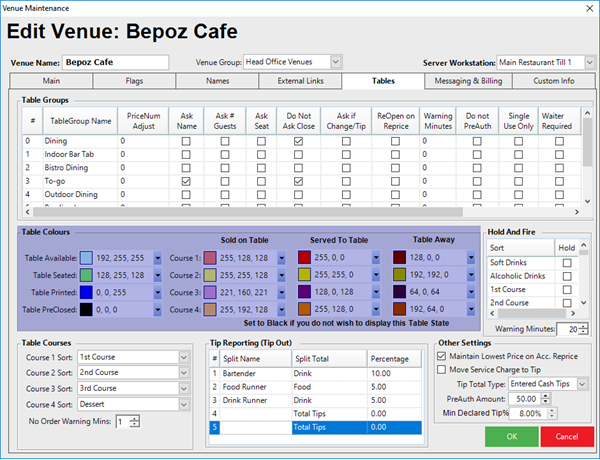The width and height of the screenshot is (600, 460).
Task: Open Course 1 Sort dropdown
Action: pyautogui.click(x=184, y=357)
